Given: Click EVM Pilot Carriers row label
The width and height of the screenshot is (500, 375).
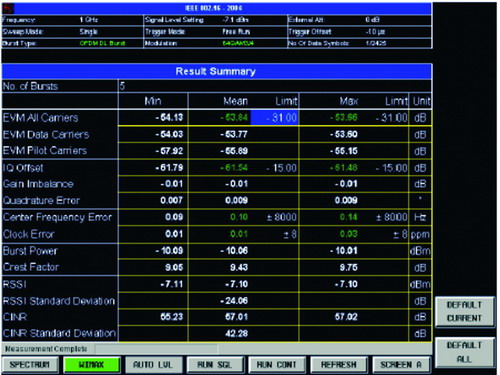Looking at the screenshot, I should coord(45,151).
